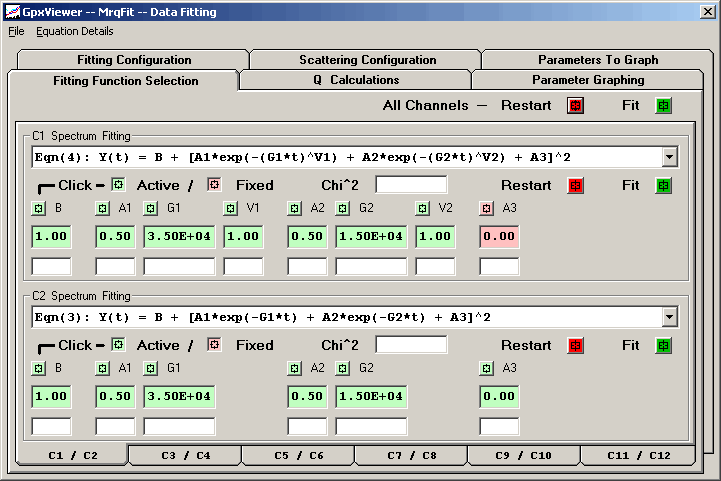Click the All Channels Fit green icon

(663, 105)
